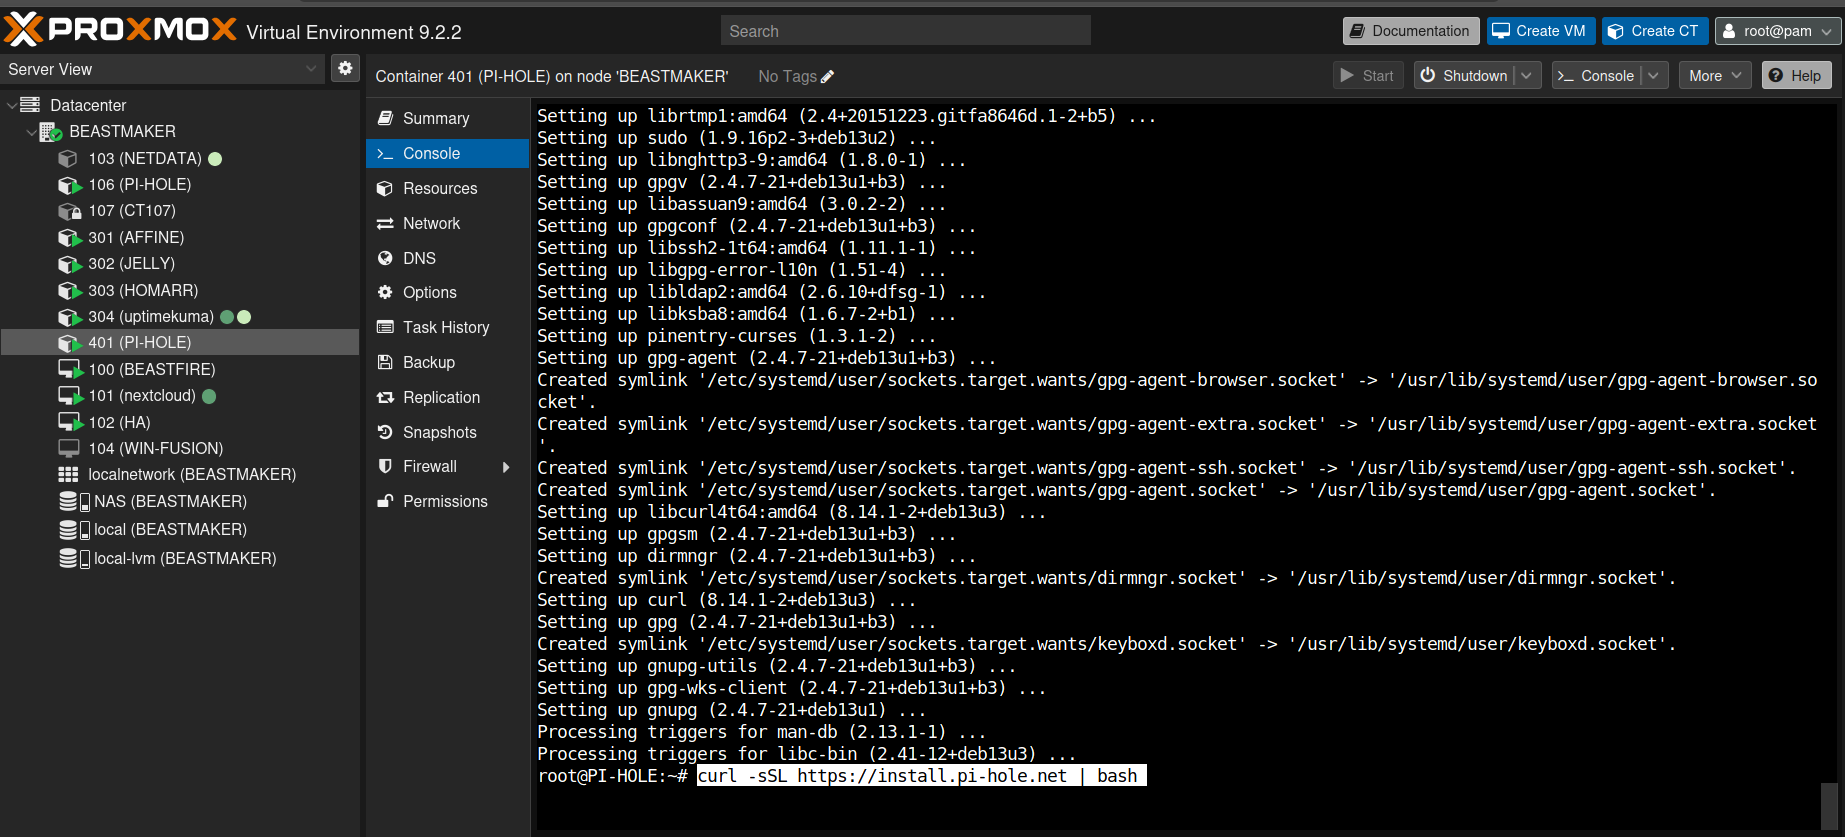Image resolution: width=1845 pixels, height=837 pixels.
Task: Click the edit tags pencil icon
Action: point(827,76)
